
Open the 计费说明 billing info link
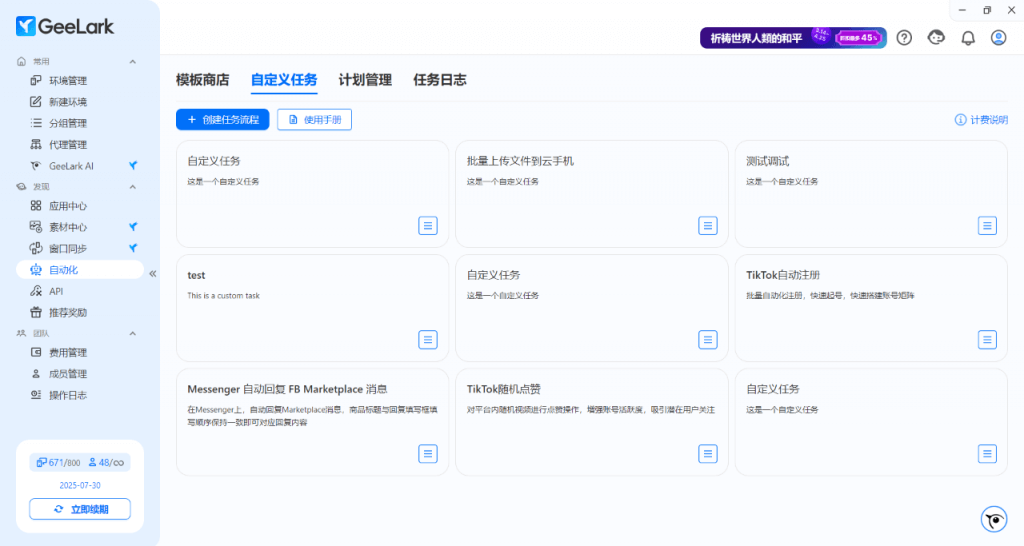pos(981,120)
